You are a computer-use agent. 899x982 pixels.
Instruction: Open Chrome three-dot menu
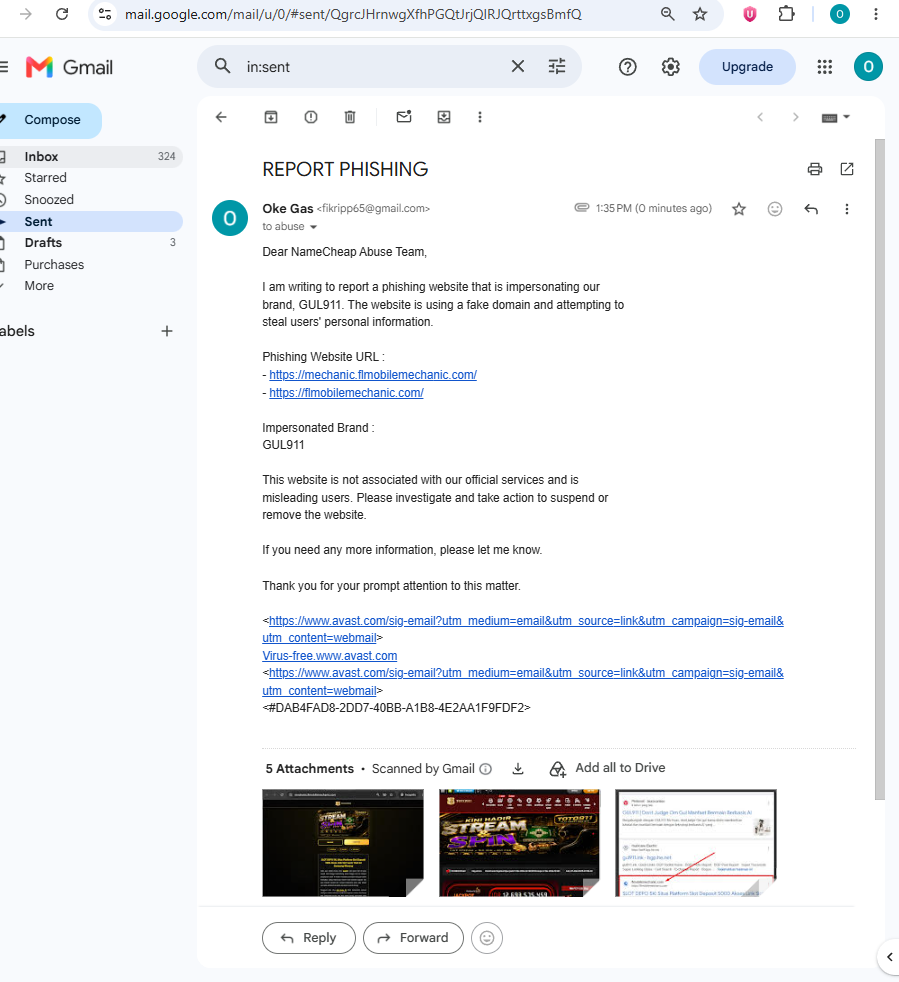pos(876,14)
